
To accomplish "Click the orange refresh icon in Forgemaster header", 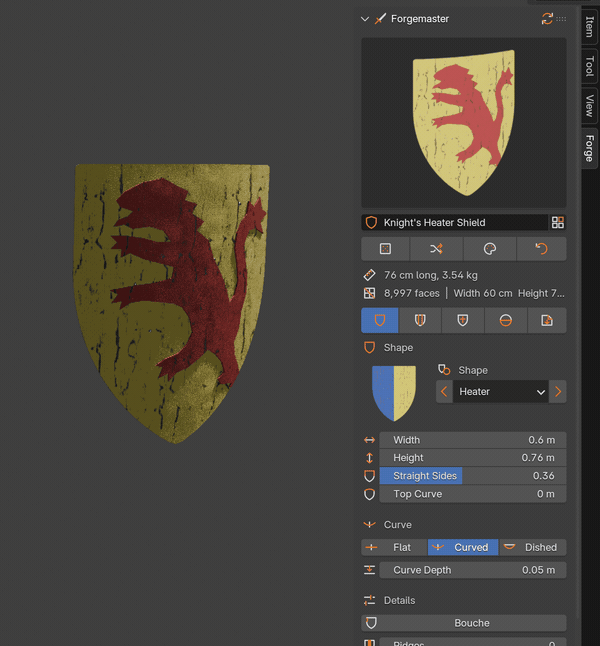I will click(x=547, y=19).
